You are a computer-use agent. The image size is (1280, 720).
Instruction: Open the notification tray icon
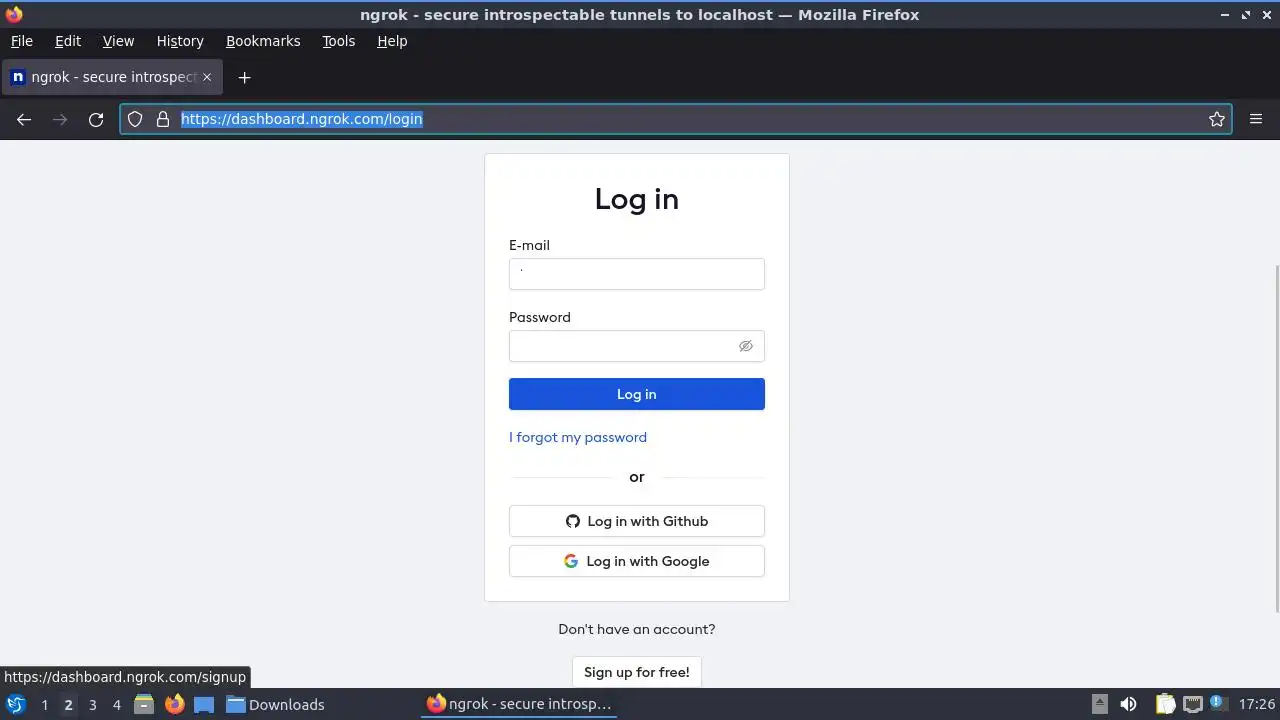[x=1217, y=703]
